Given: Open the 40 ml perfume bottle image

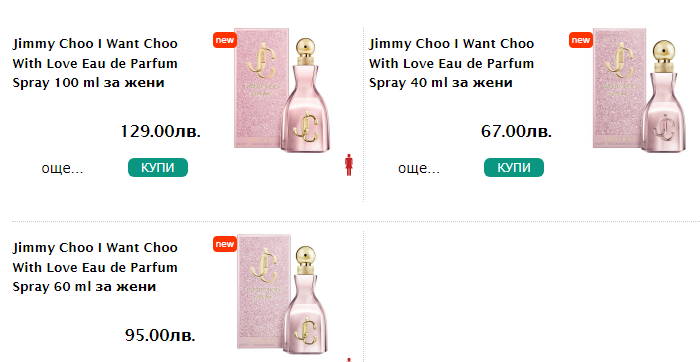Looking at the screenshot, I should click(639, 91).
